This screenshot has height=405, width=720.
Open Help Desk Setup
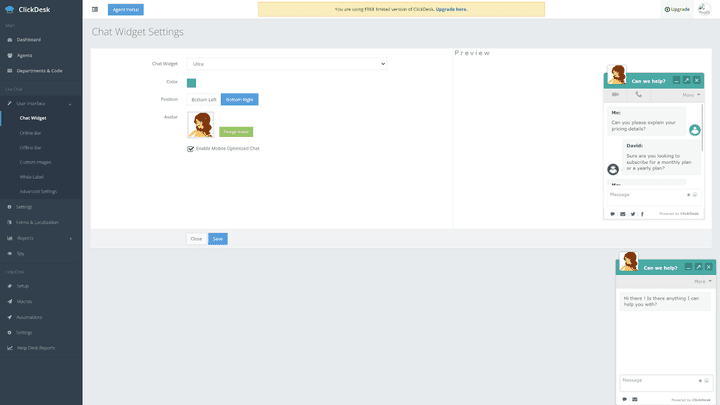[22, 286]
